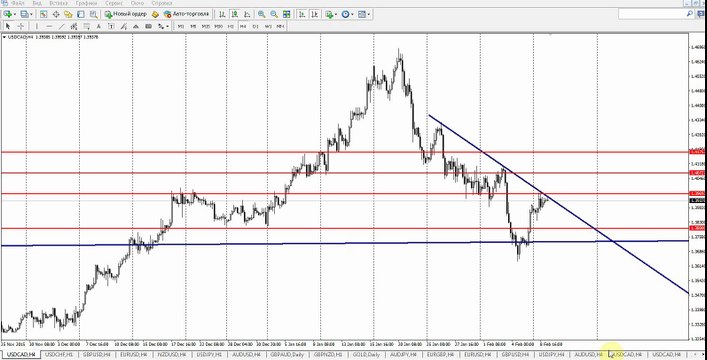
Task: Open the Navigator folders icon
Action: point(69,14)
